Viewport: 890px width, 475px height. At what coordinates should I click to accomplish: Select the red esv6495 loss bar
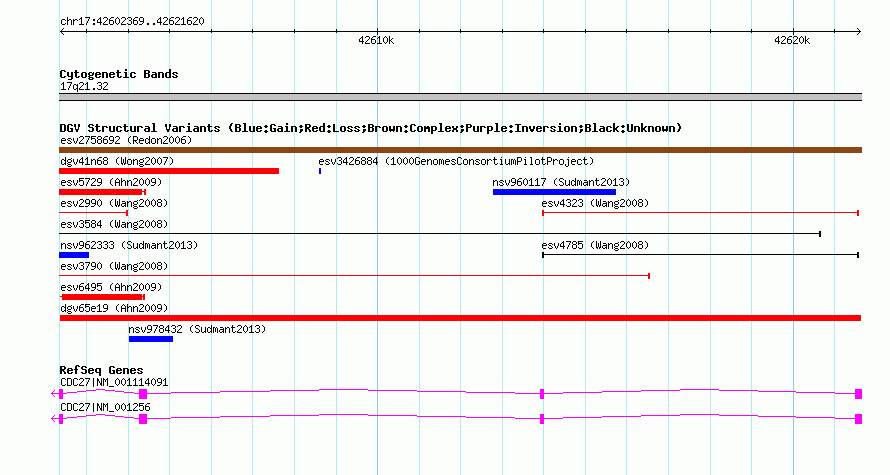pyautogui.click(x=103, y=297)
